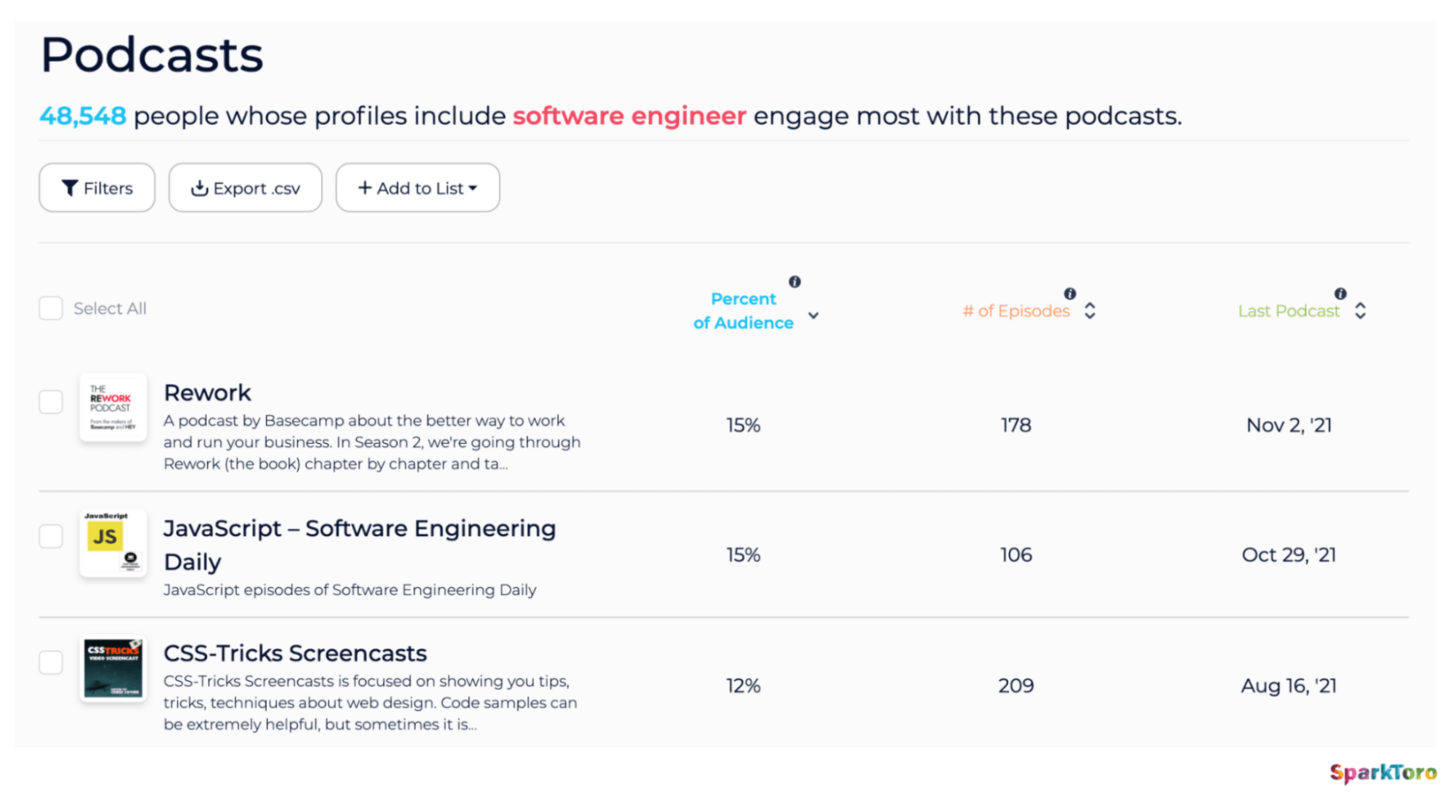Enable the Select All checkbox
The height and width of the screenshot is (800, 1452).
50,308
